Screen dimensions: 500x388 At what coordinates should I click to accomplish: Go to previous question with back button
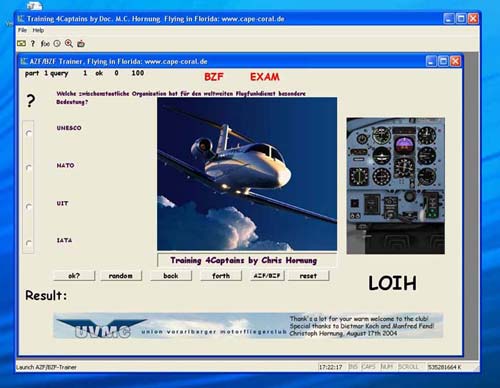point(171,276)
